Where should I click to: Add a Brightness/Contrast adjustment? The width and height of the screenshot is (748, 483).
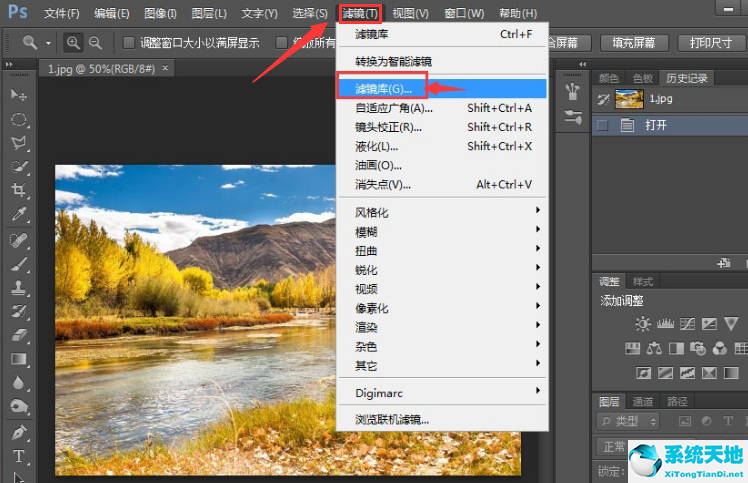[643, 324]
